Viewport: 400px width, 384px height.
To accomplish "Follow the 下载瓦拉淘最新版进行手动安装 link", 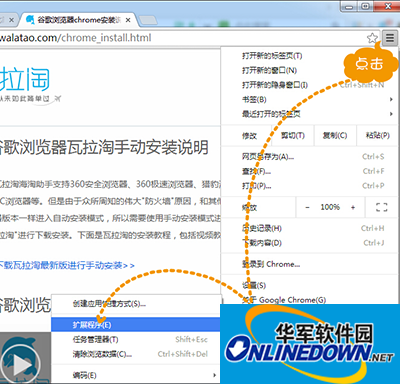I will click(67, 266).
